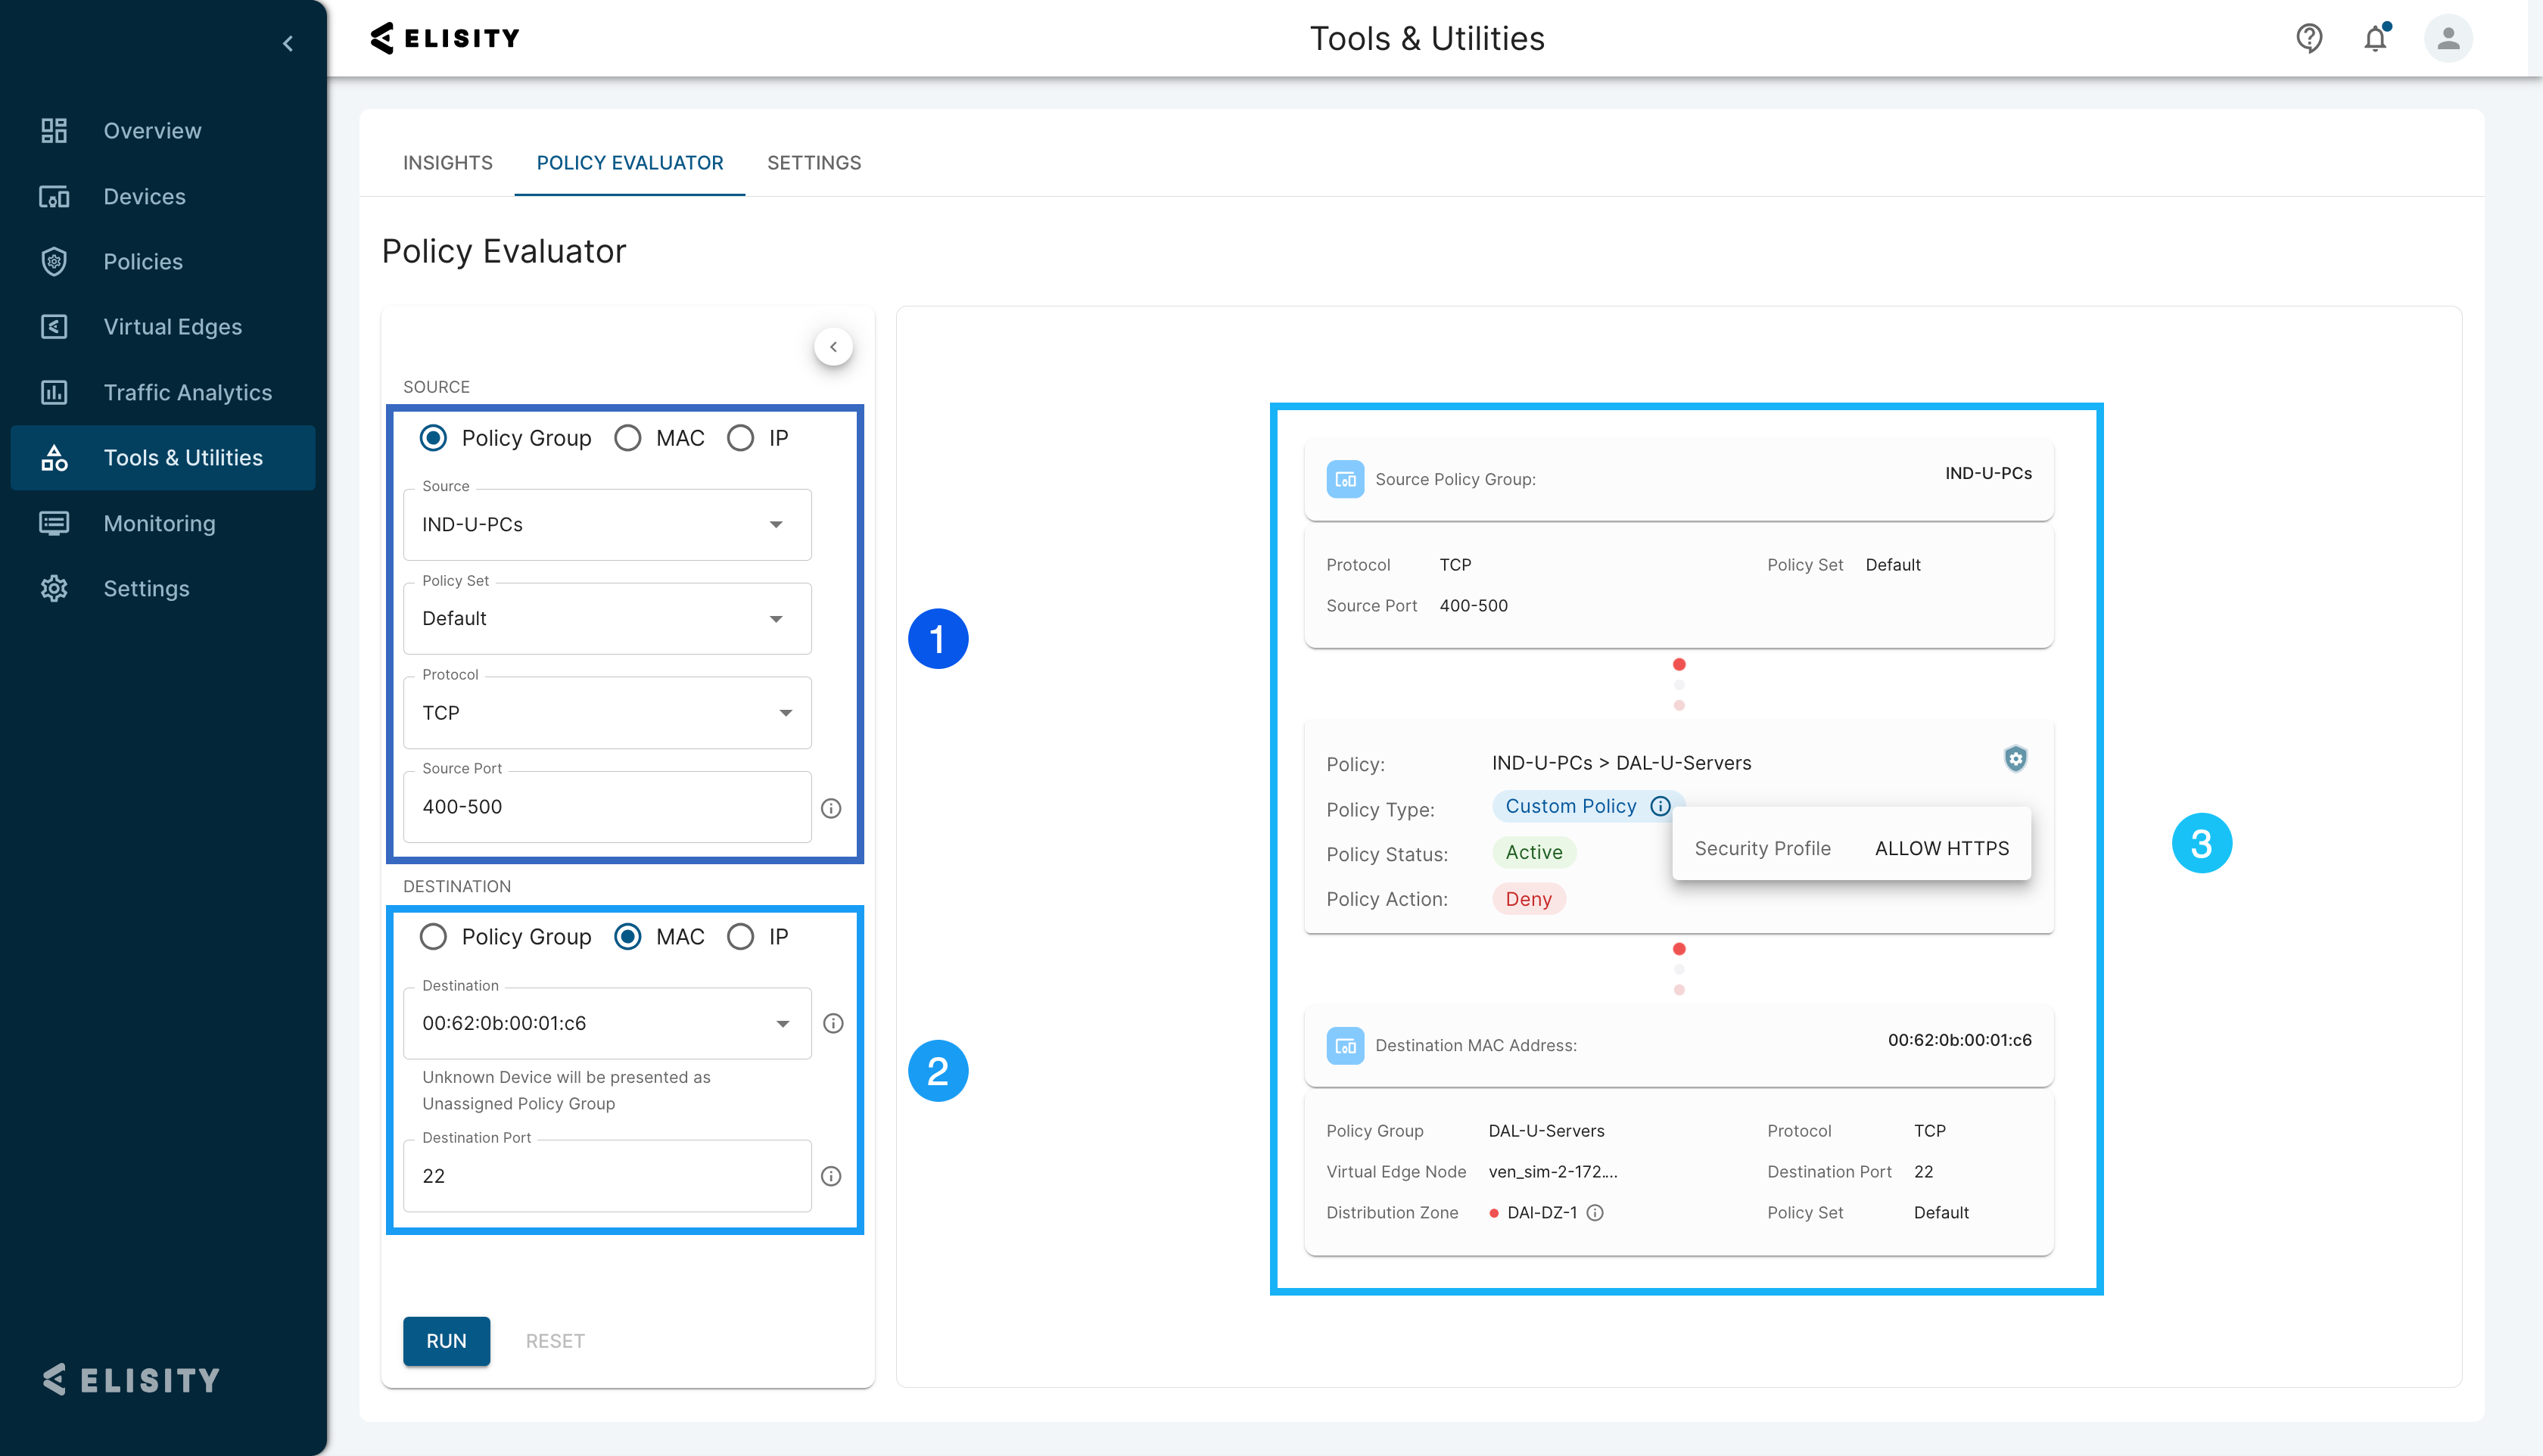Click the info icon on Custom Policy chip
2543x1456 pixels.
(x=1660, y=806)
